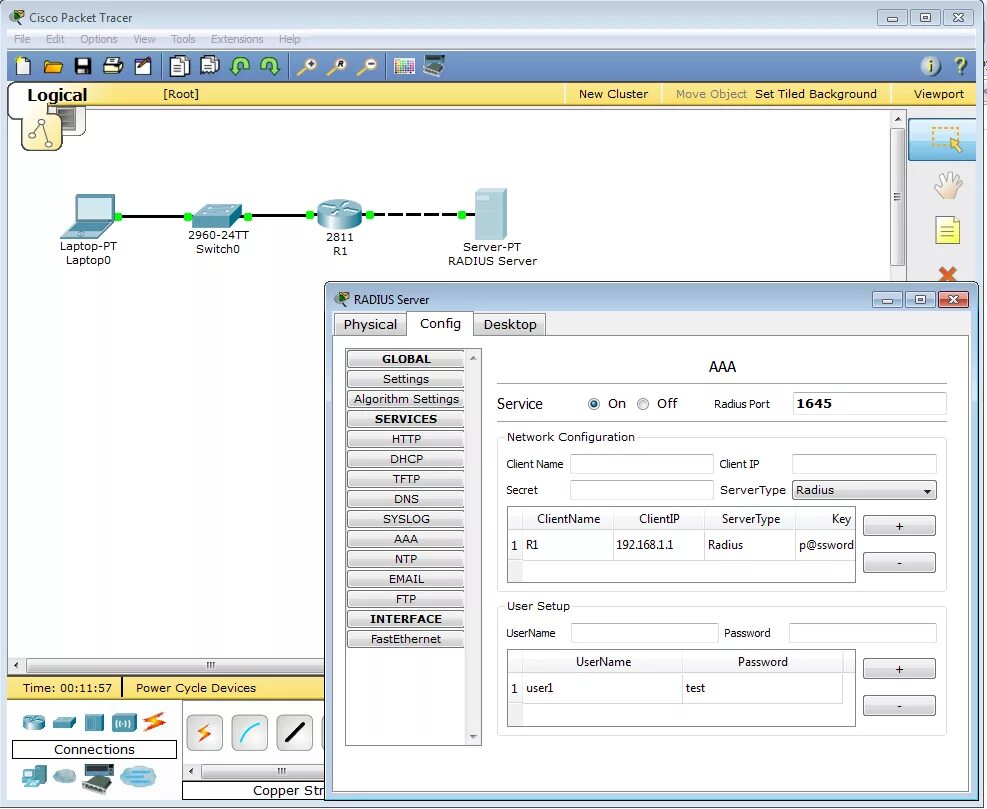The image size is (987, 809).
Task: Choose the Move Layout hand tool
Action: [x=947, y=186]
